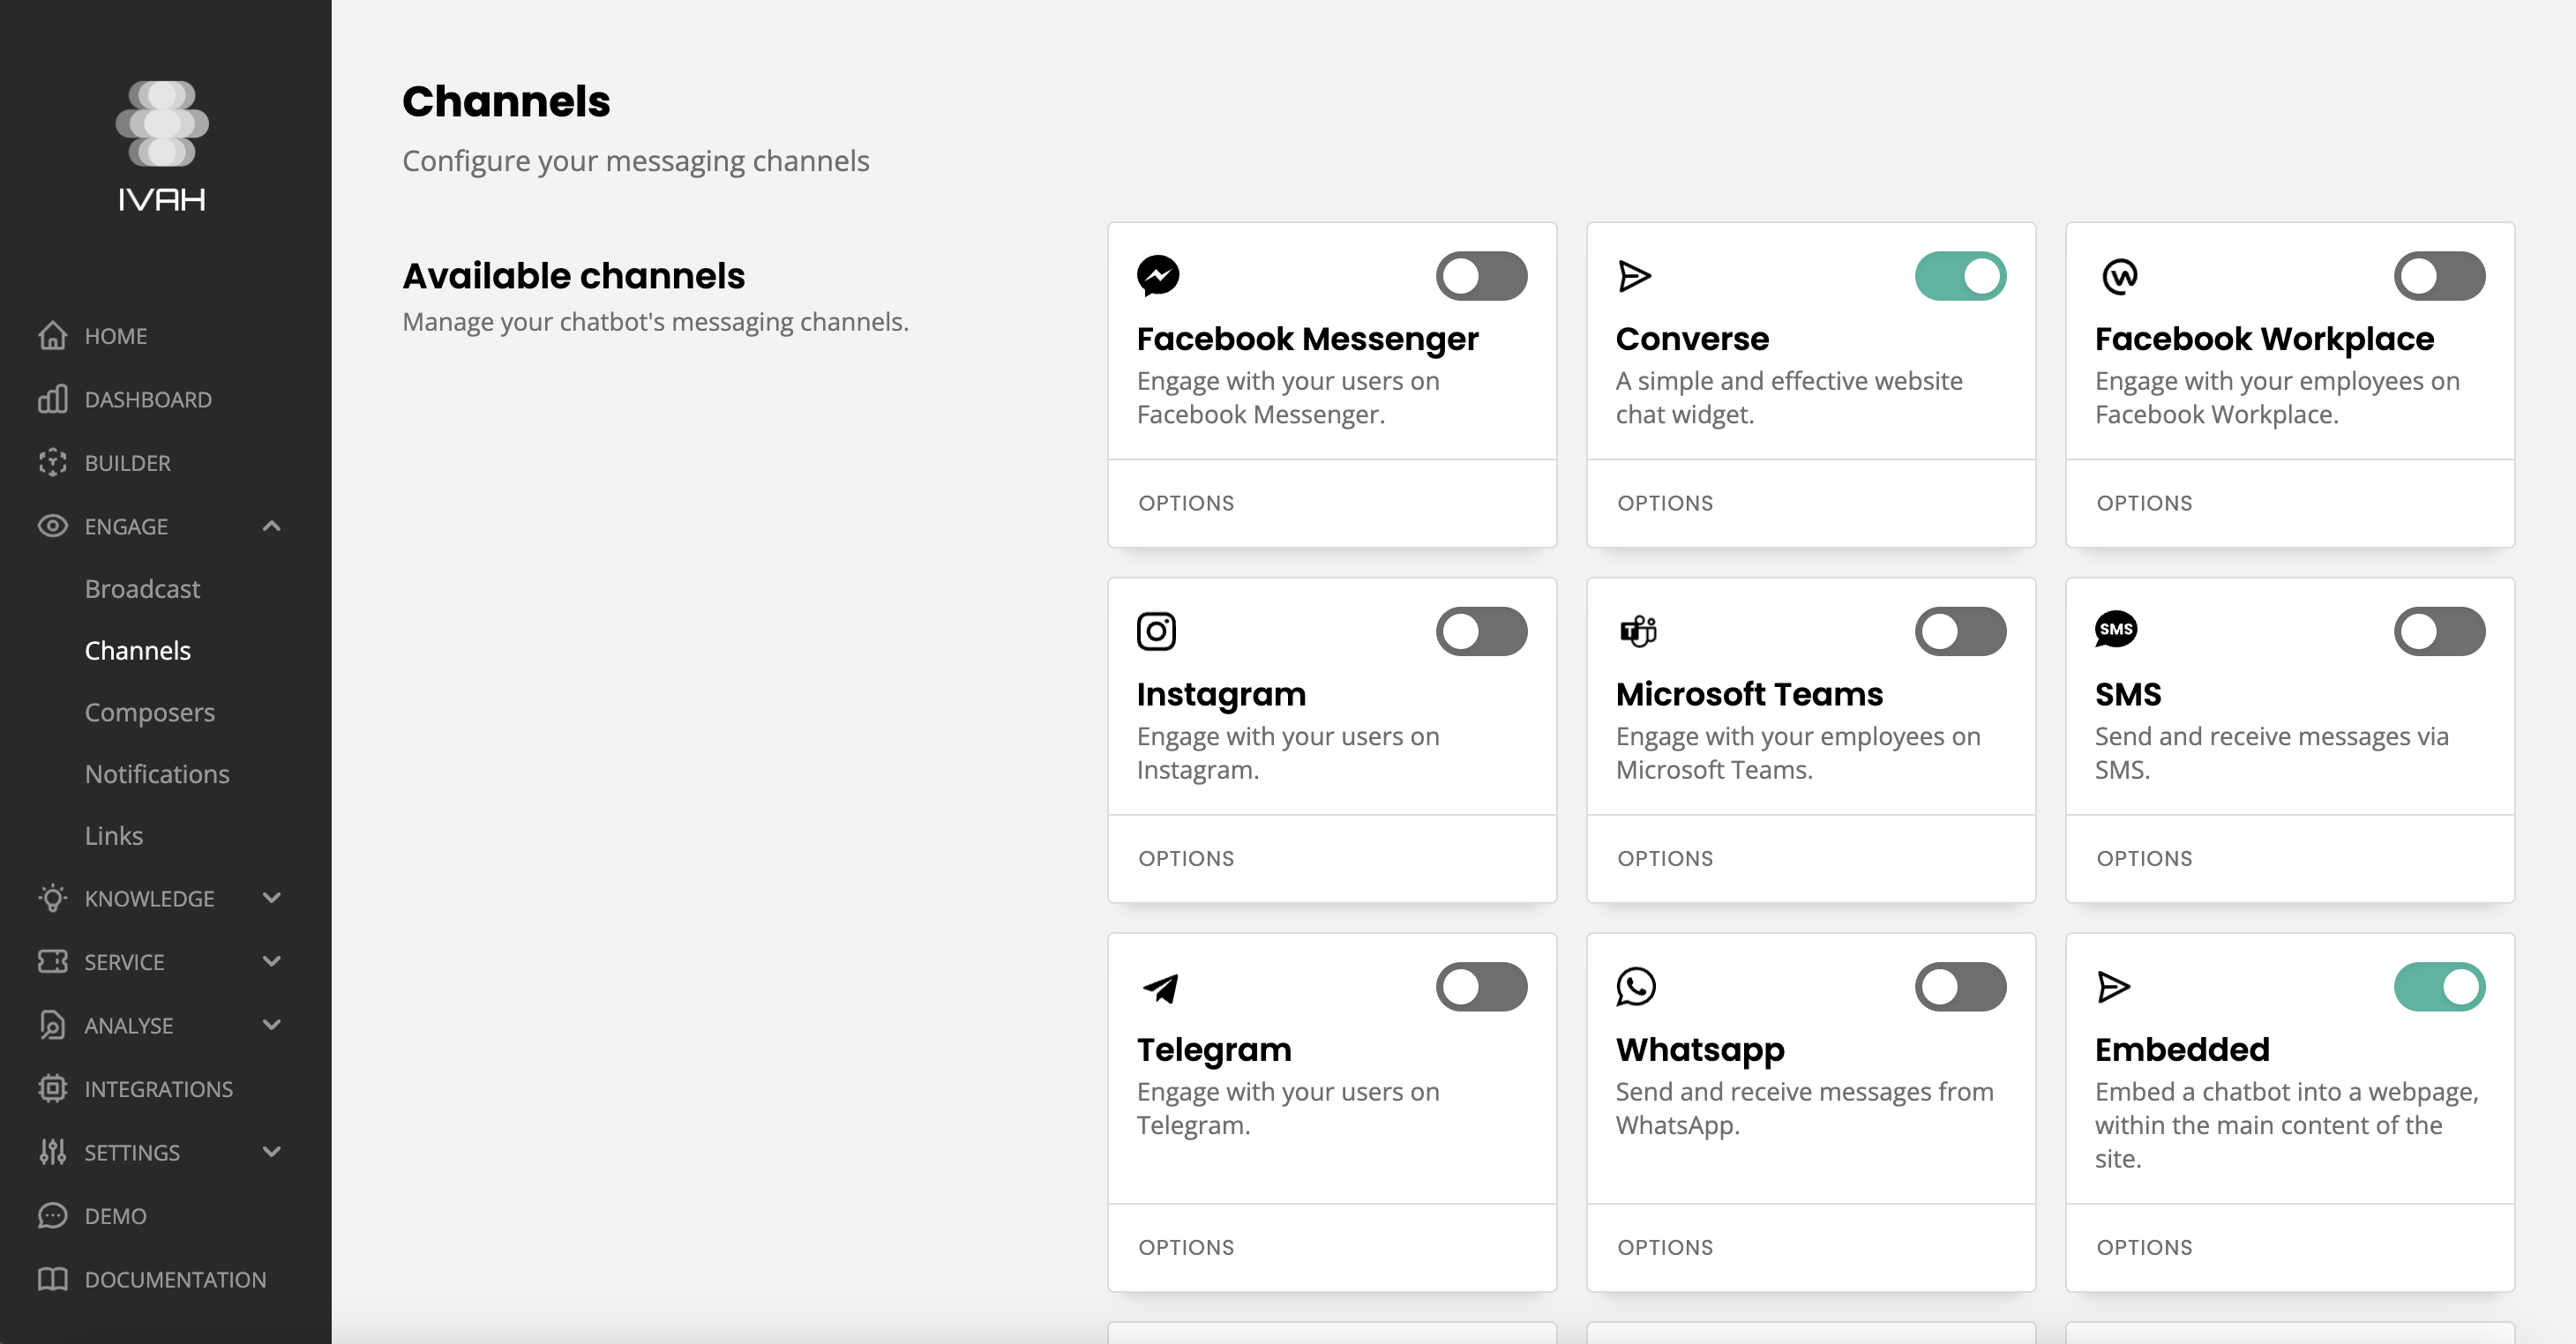Click the Integrations chip icon
The height and width of the screenshot is (1344, 2576).
tap(52, 1088)
